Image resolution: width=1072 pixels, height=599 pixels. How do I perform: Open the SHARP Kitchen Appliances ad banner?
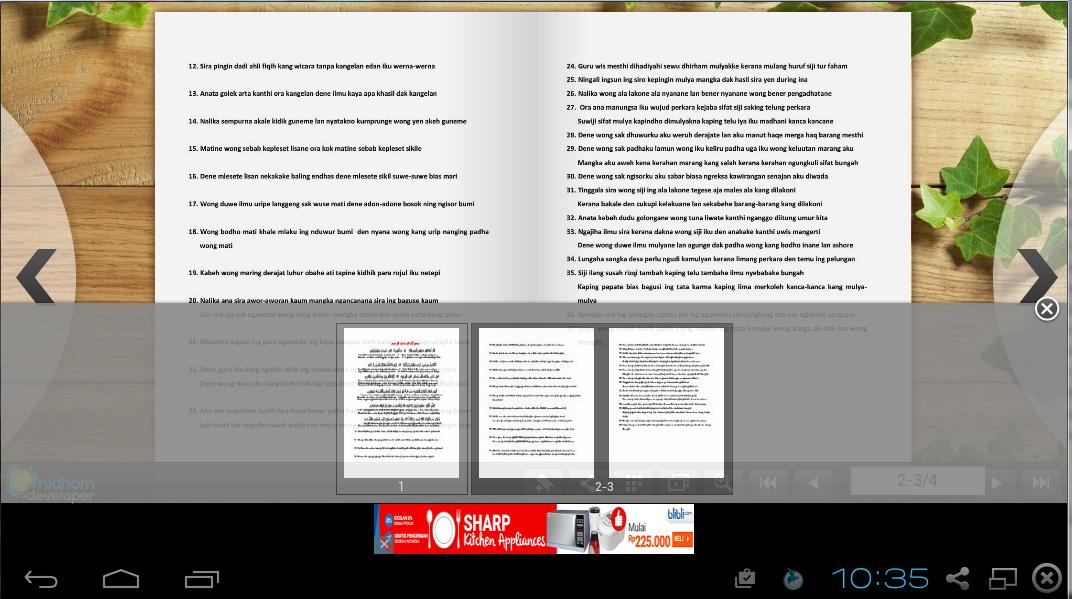coord(520,529)
